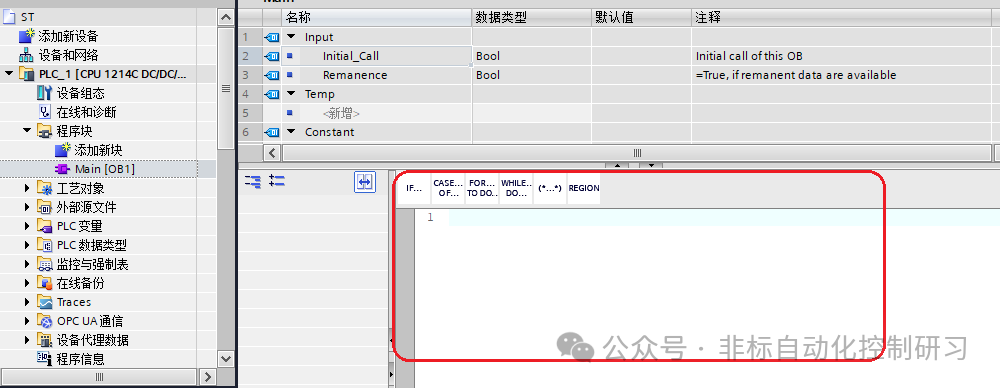
Task: Expand the PLC 变量 folder
Action: [27, 226]
